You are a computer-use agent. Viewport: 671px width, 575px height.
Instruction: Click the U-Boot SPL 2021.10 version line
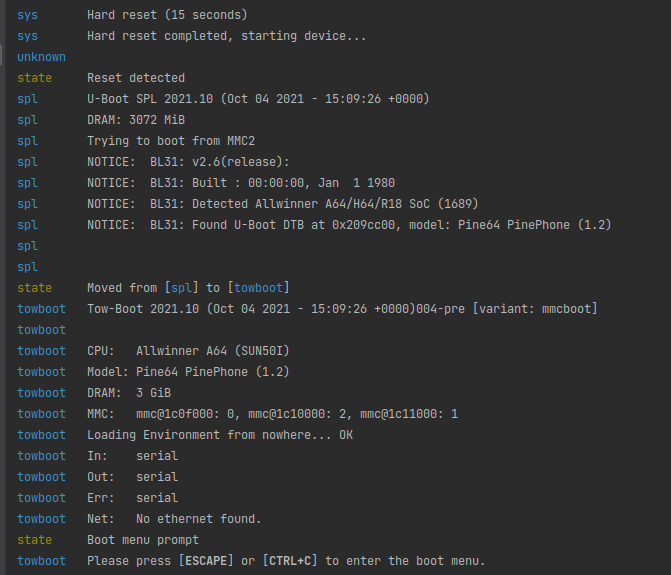point(258,99)
